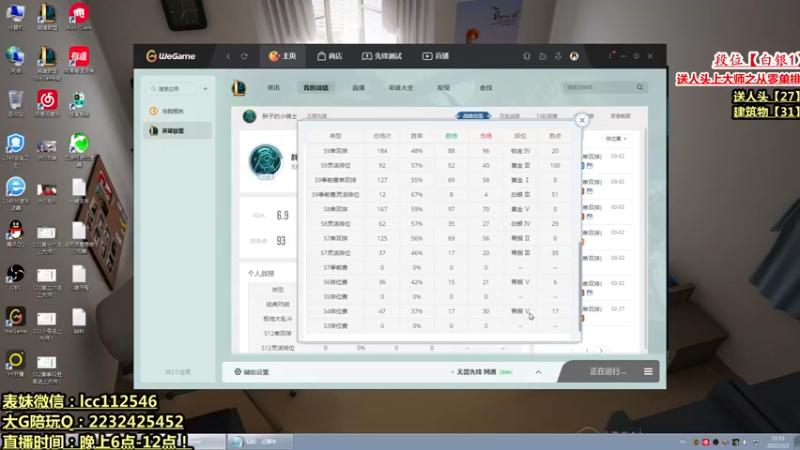Open the hamburger menu next to 正在运行
Image resolution: width=800 pixels, height=450 pixels.
[648, 371]
